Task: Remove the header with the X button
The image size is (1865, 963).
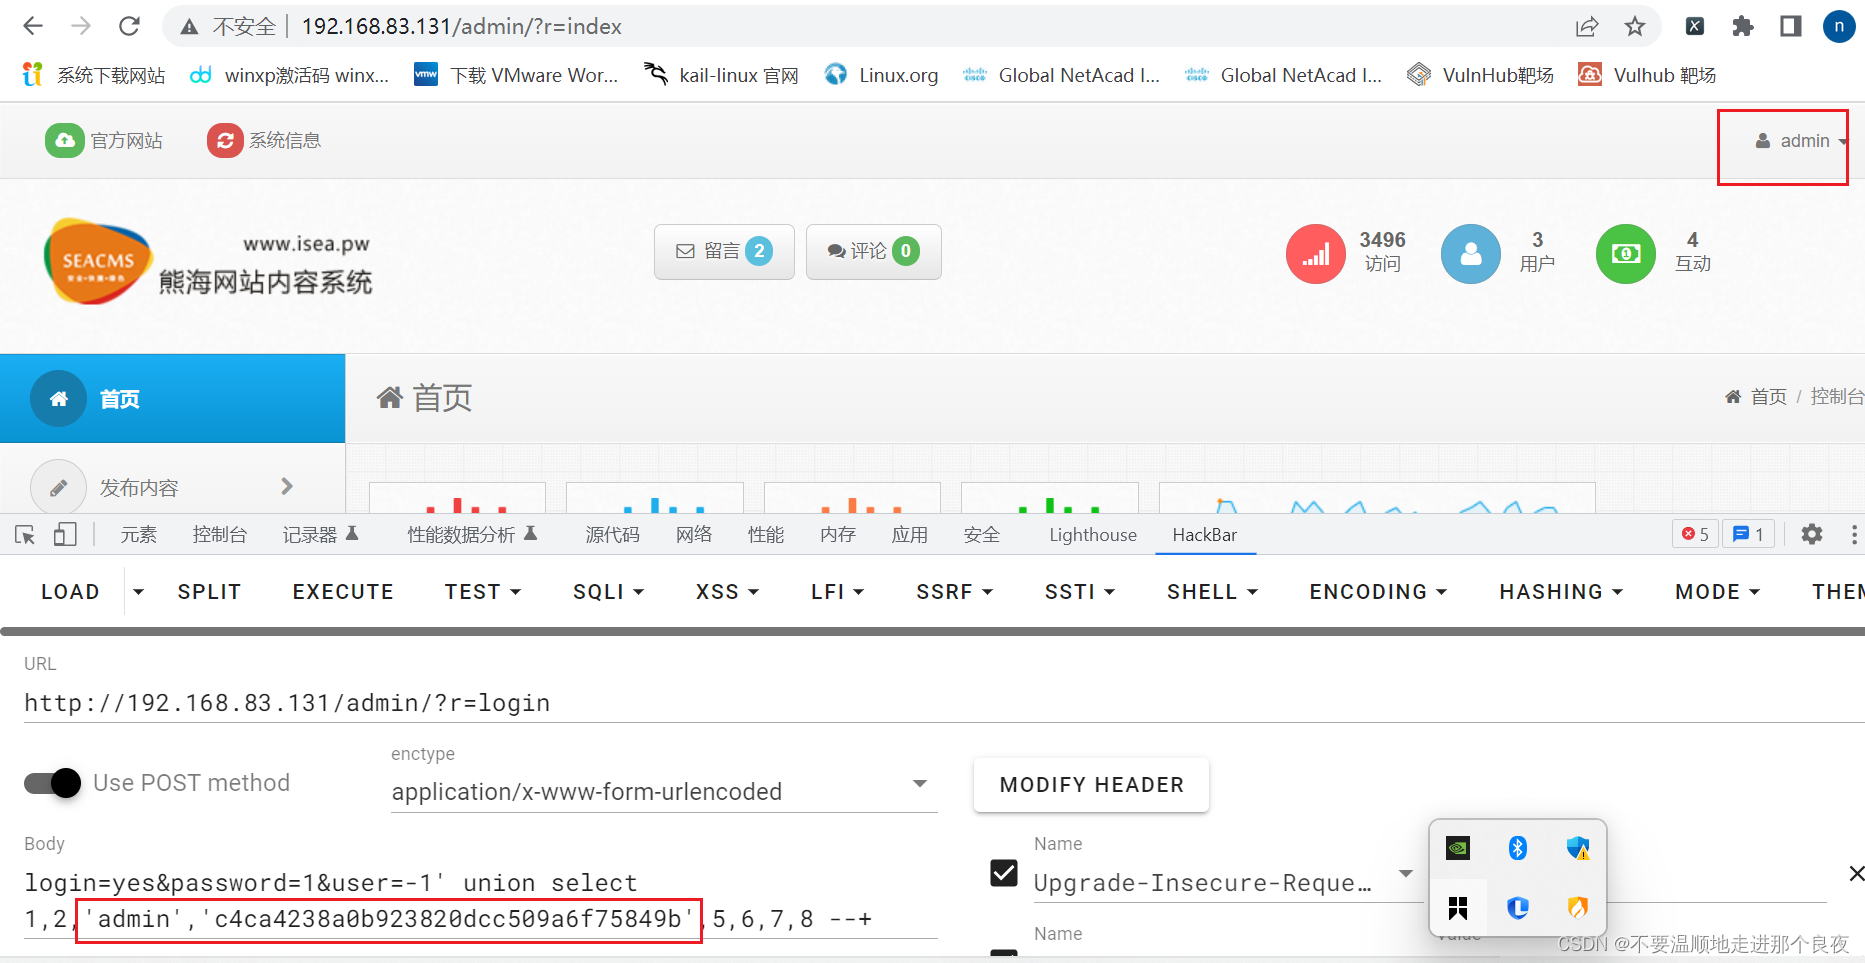Action: pyautogui.click(x=1856, y=874)
